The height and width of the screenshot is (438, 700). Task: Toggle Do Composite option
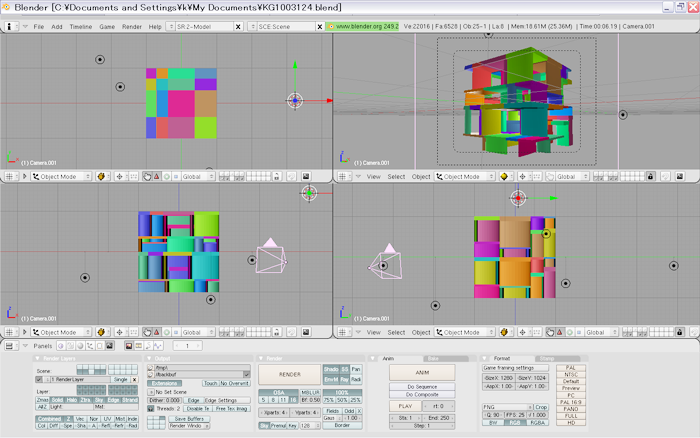[x=422, y=395]
